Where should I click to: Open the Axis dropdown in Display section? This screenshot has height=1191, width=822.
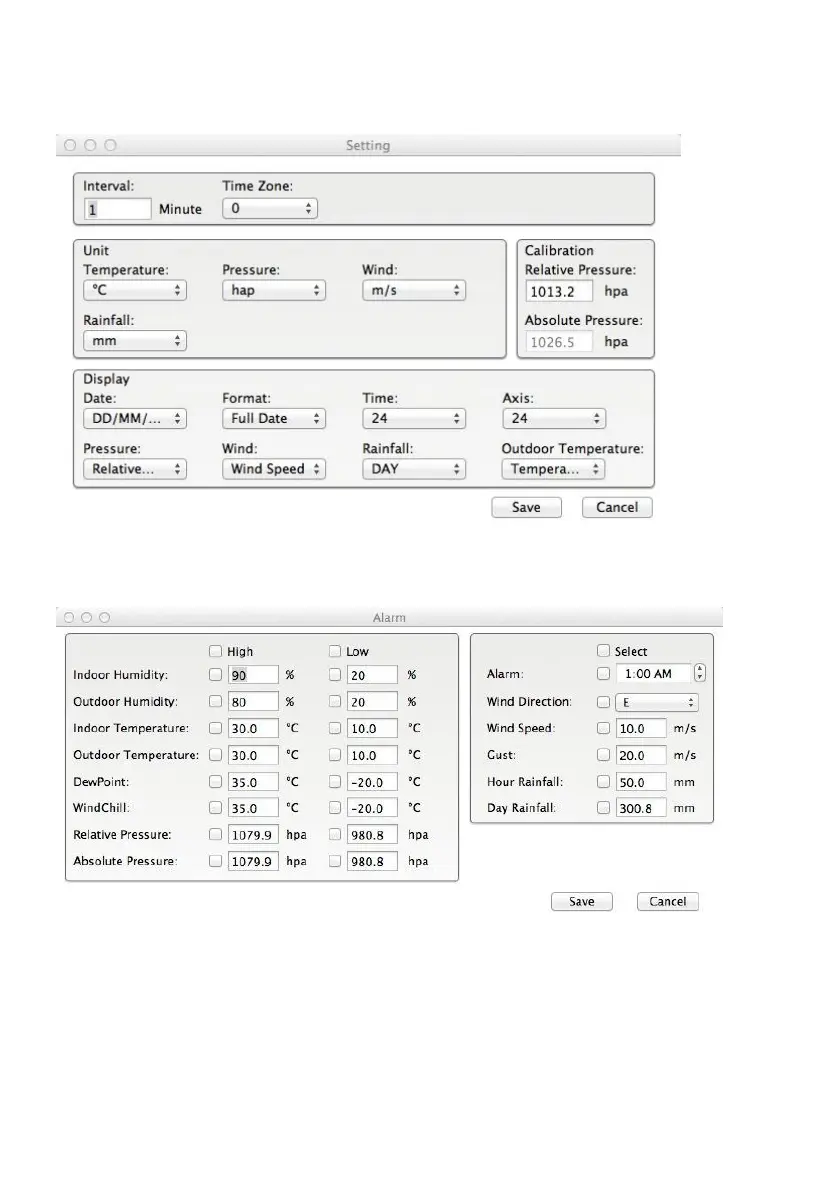(554, 419)
